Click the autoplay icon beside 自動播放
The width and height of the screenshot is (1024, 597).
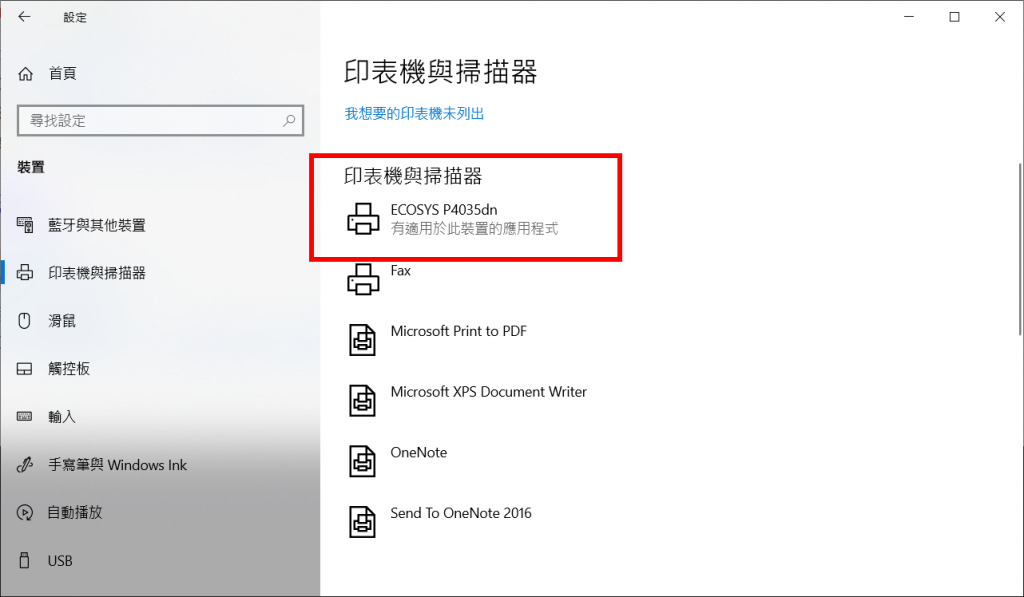tap(25, 513)
